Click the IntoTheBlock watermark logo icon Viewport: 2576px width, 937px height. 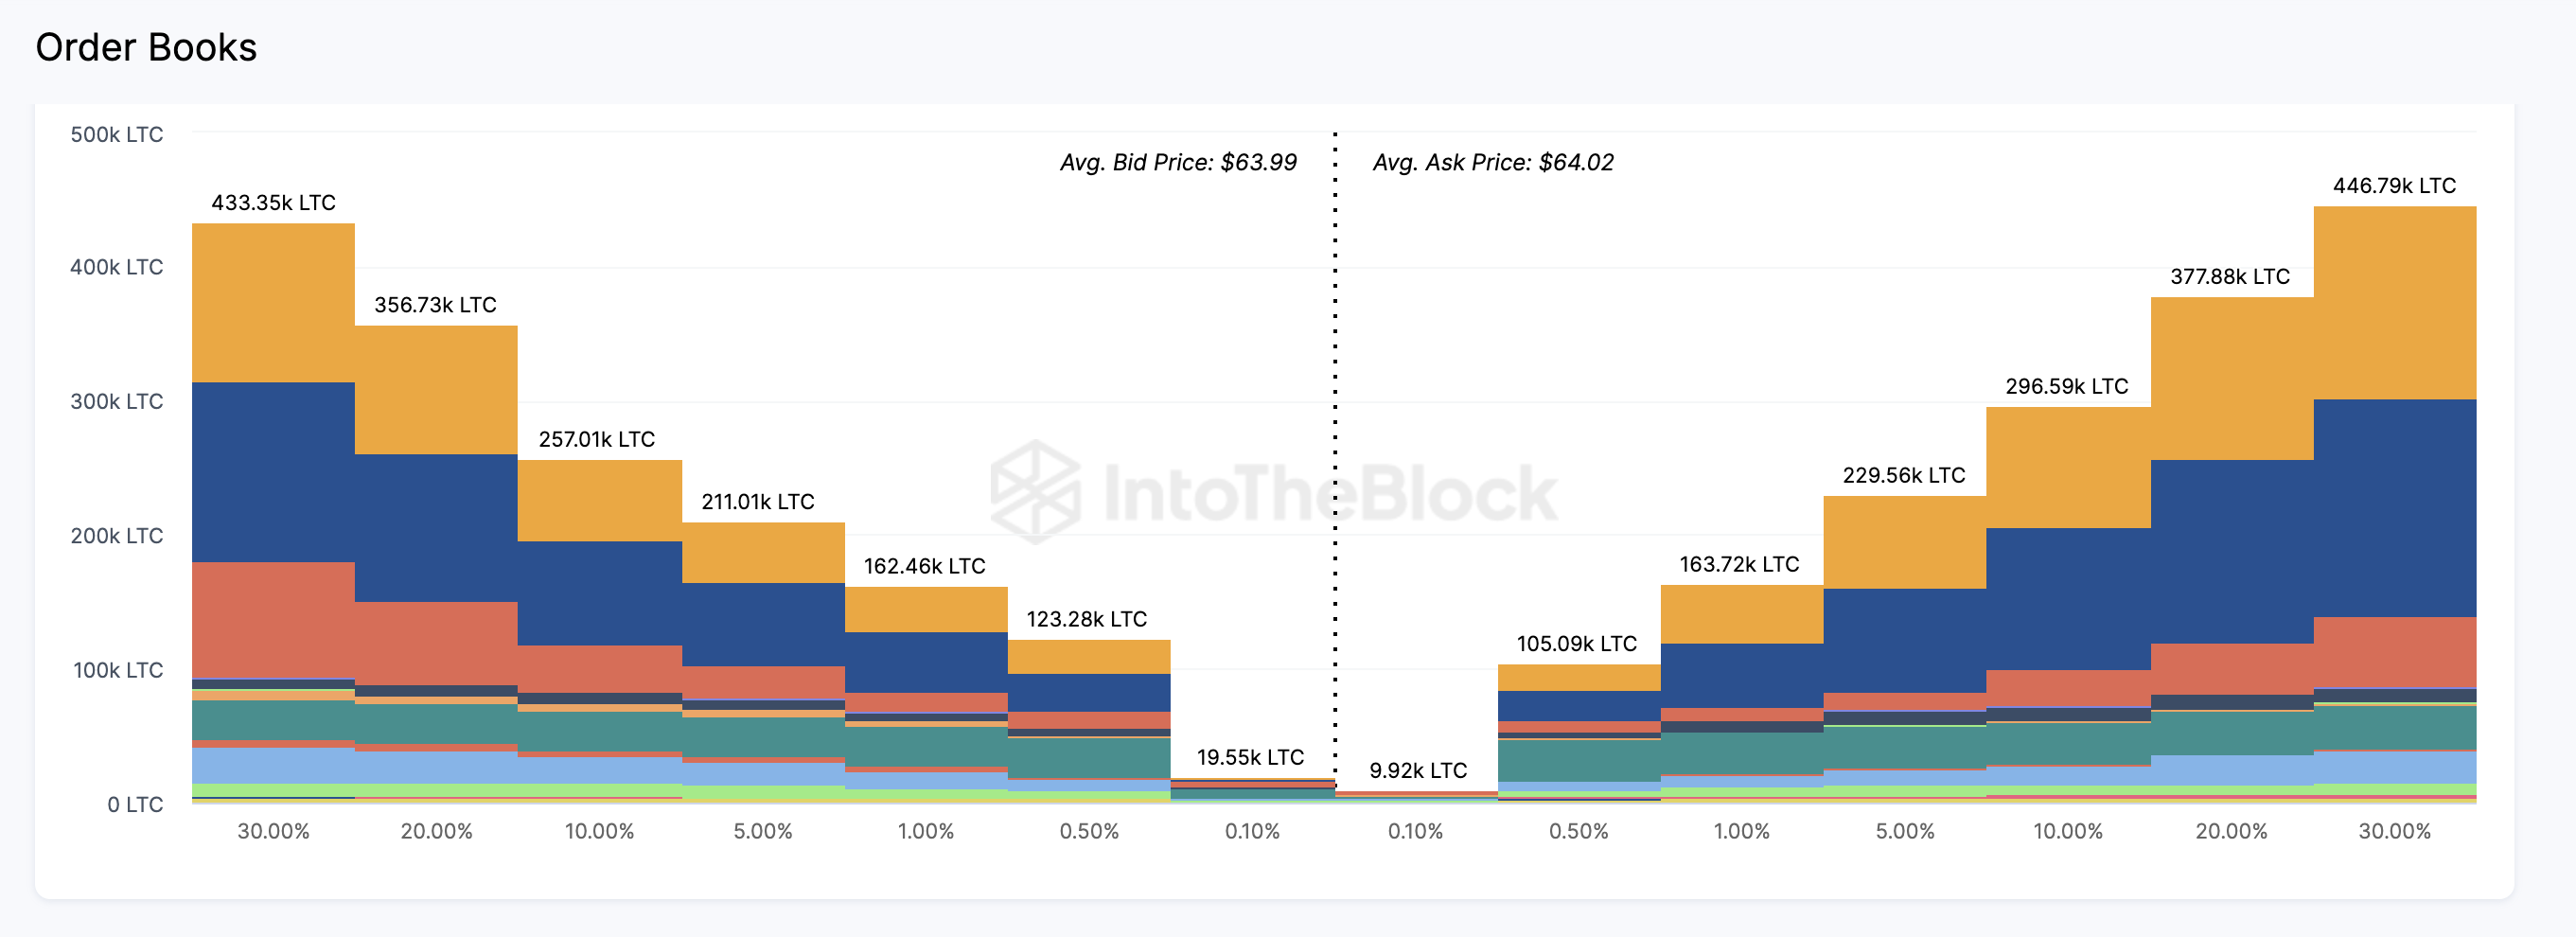1034,492
